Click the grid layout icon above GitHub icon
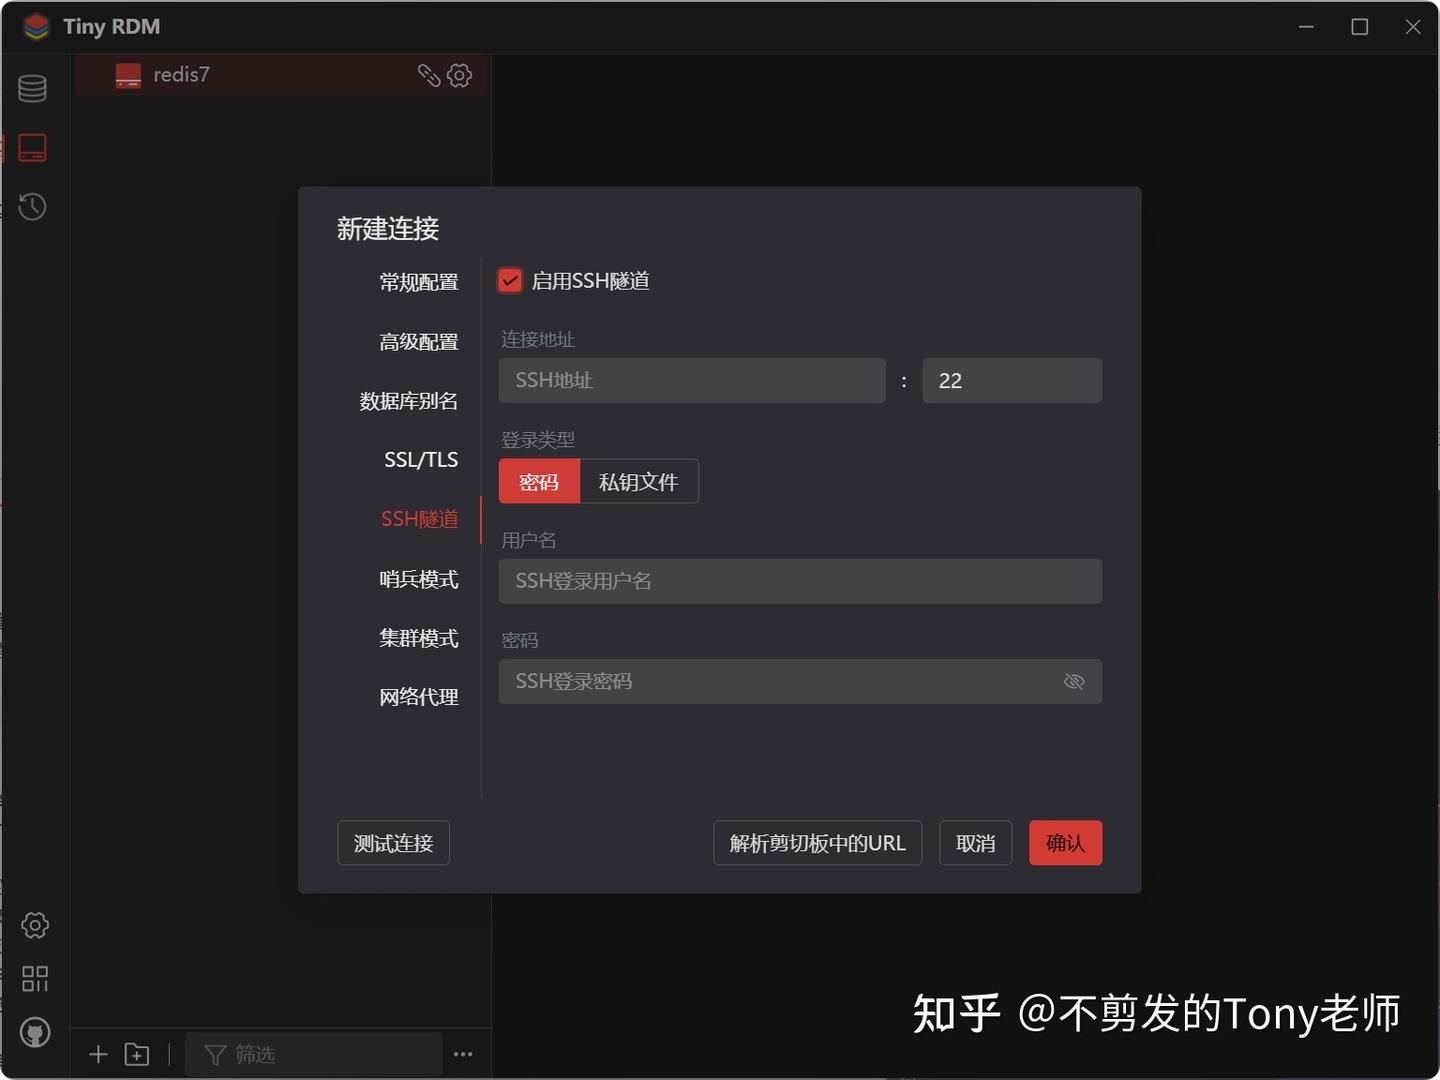1440x1080 pixels. click(35, 979)
